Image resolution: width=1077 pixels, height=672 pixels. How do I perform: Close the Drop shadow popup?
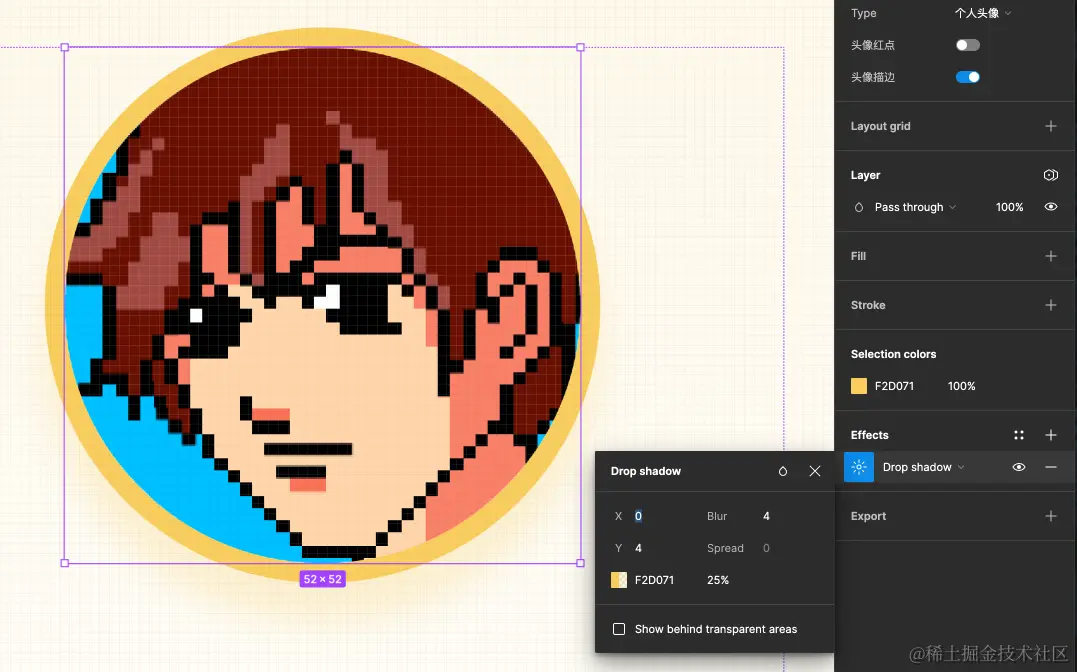815,471
